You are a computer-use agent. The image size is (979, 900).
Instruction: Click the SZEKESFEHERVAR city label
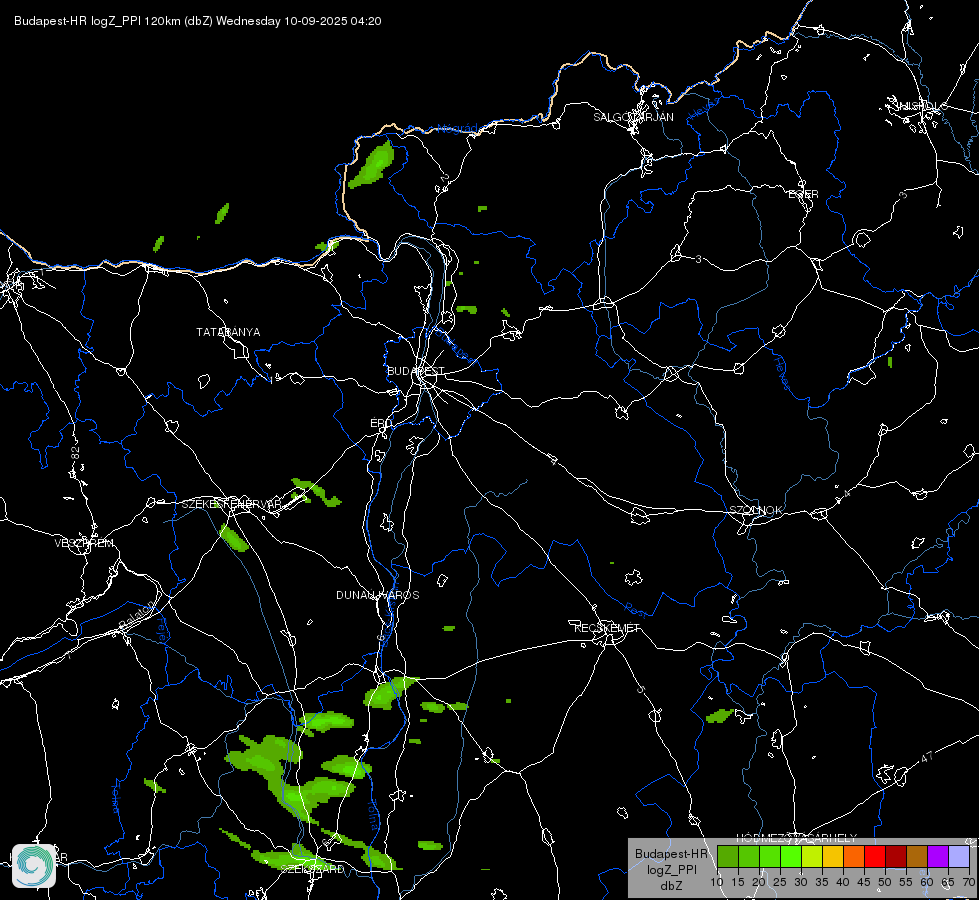point(231,504)
